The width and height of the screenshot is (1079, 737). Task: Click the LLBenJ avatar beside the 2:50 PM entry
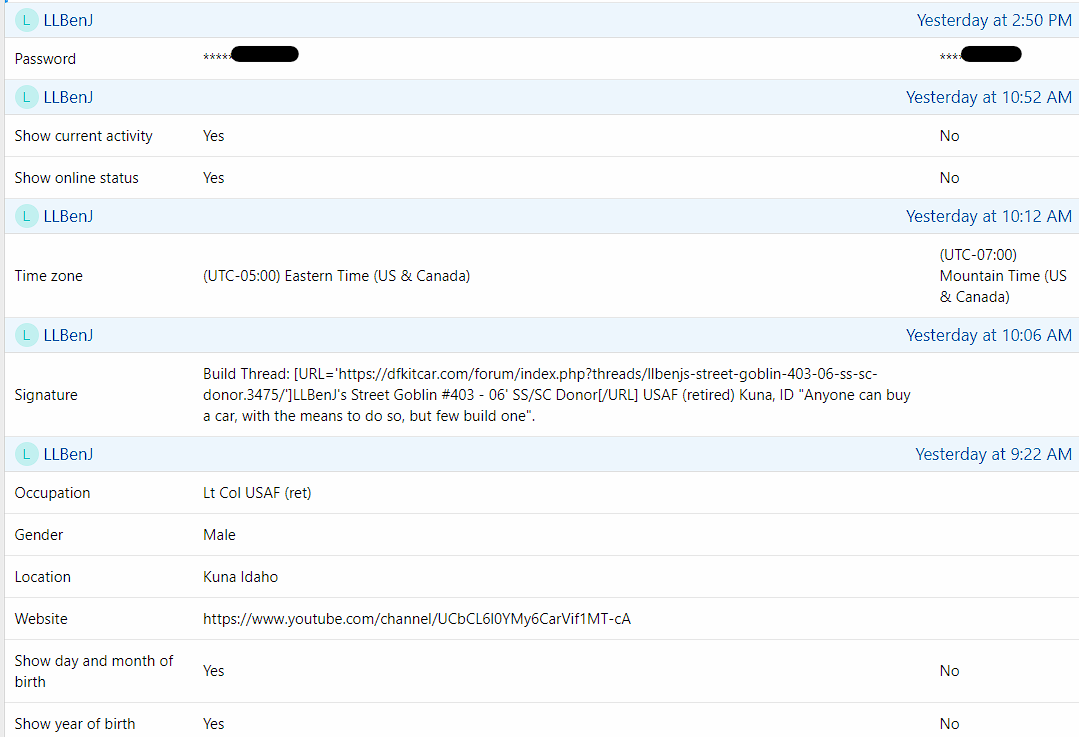tap(26, 20)
